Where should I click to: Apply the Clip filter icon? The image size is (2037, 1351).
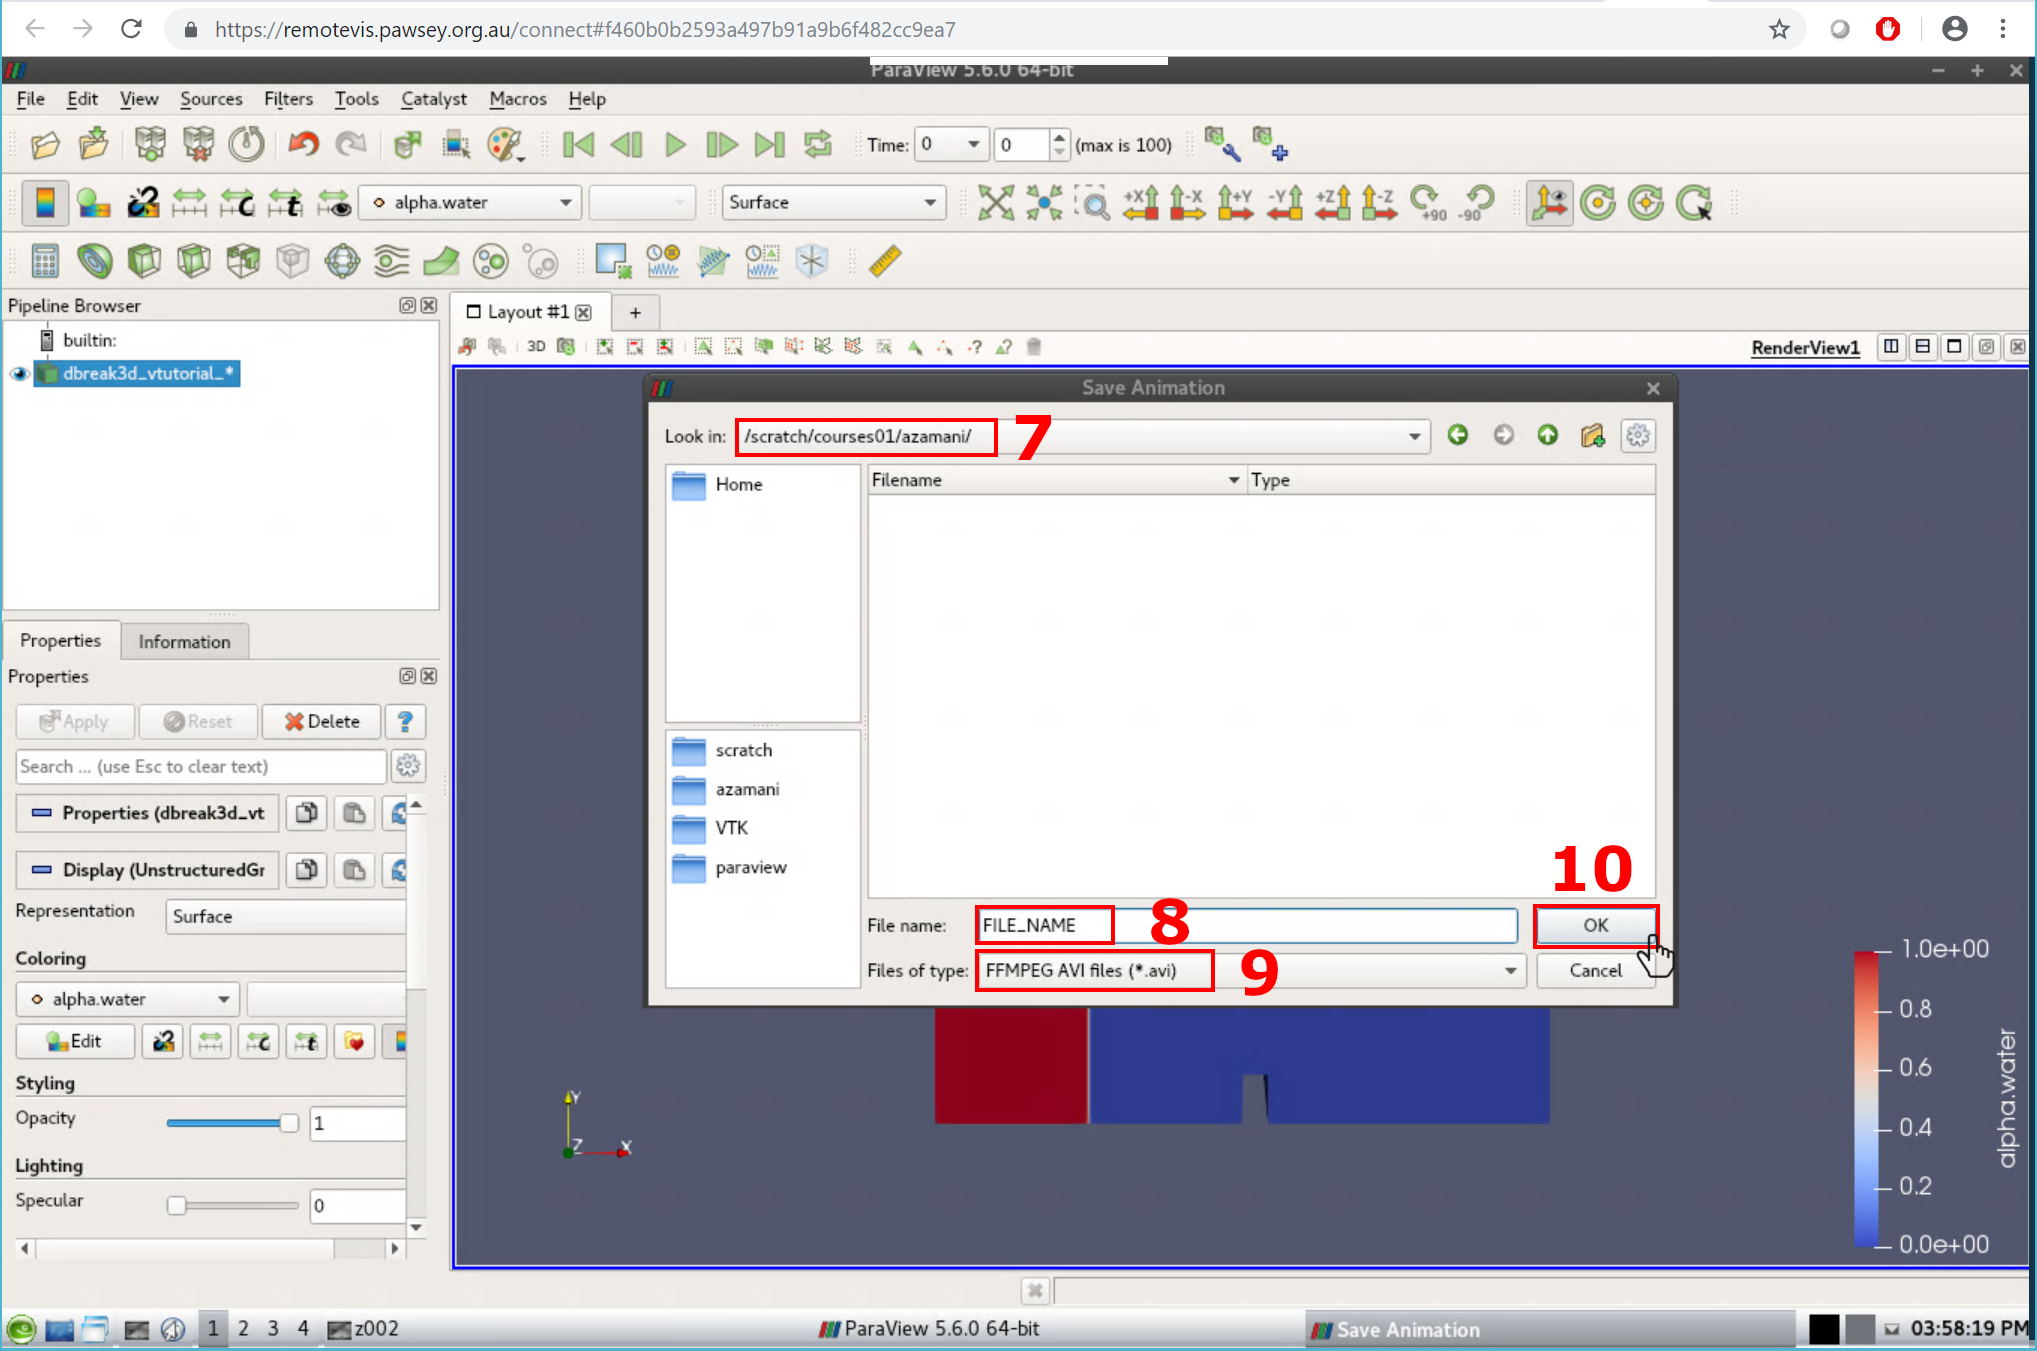(144, 261)
